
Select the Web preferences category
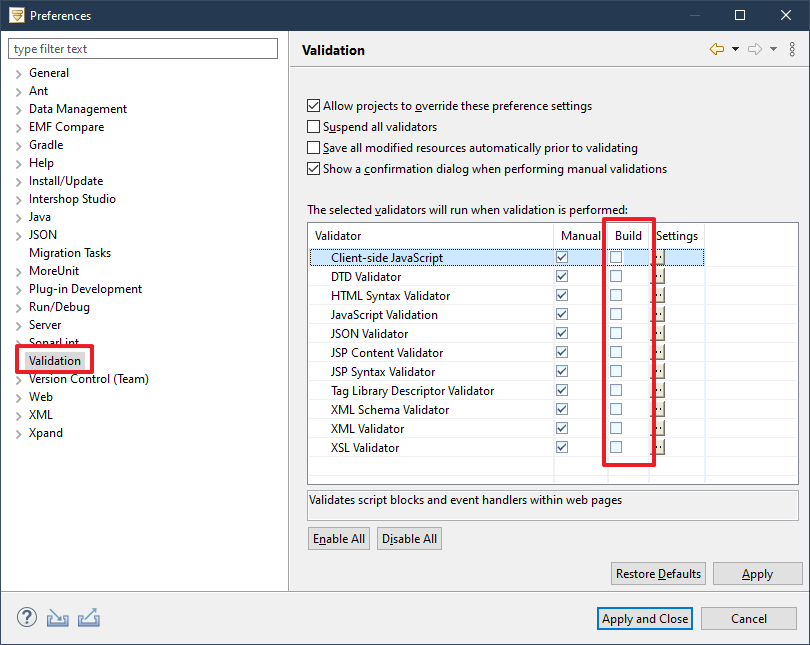41,396
